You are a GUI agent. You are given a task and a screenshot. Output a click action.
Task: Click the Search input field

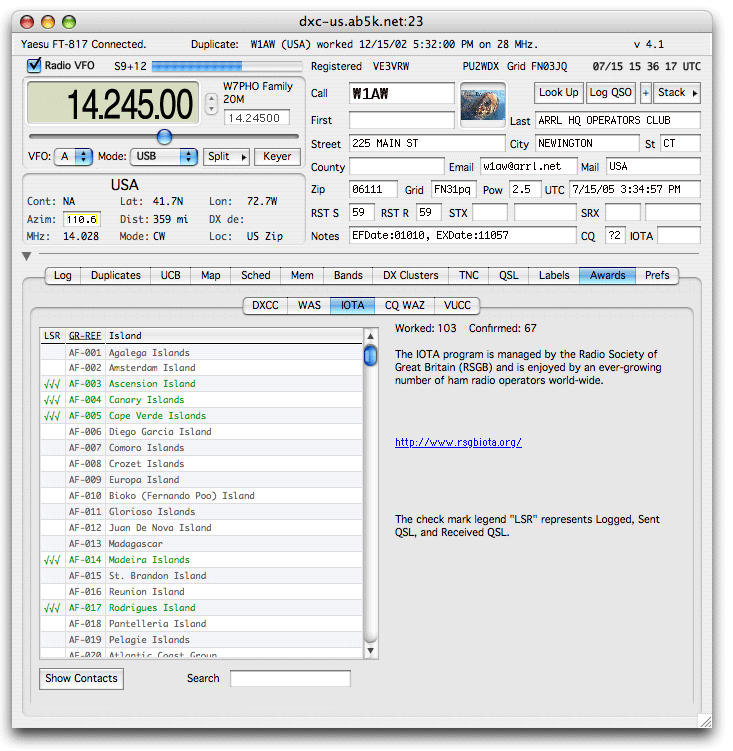tap(290, 679)
